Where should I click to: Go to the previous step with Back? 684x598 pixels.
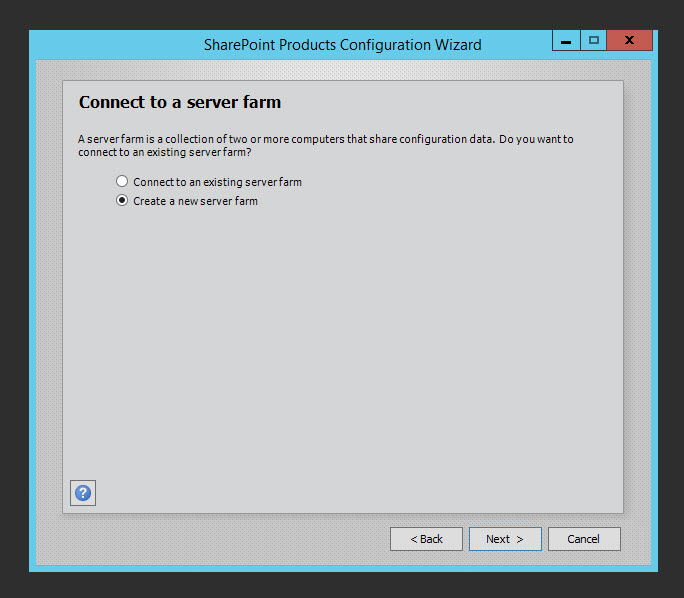pos(426,539)
